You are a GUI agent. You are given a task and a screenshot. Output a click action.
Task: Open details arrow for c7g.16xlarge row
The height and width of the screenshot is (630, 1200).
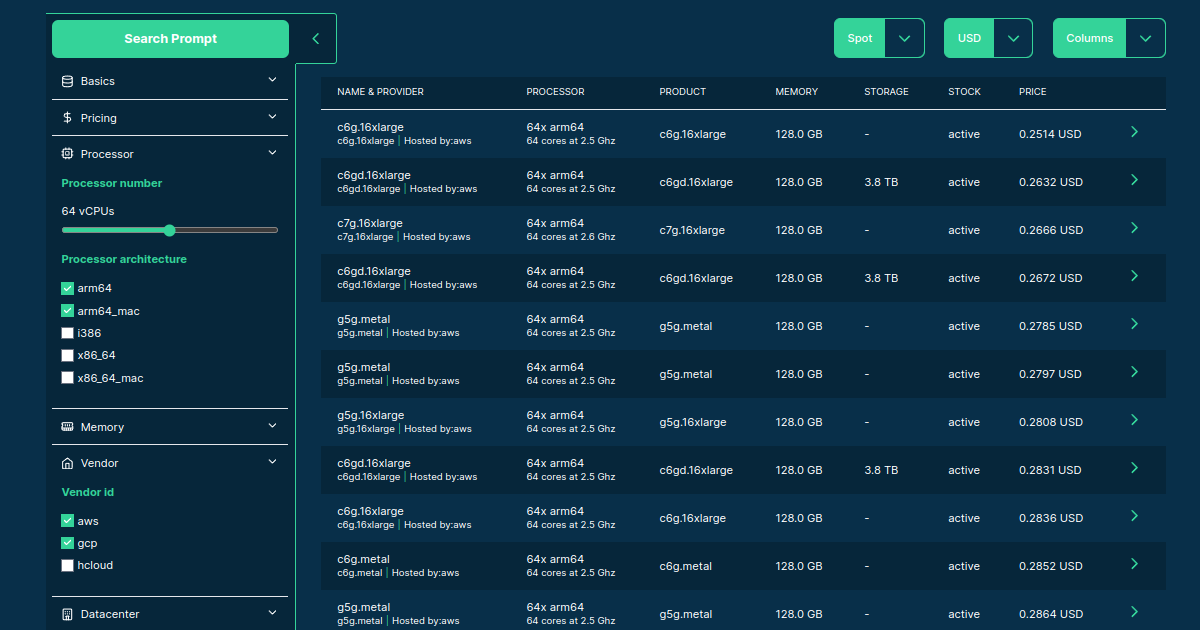[1134, 228]
